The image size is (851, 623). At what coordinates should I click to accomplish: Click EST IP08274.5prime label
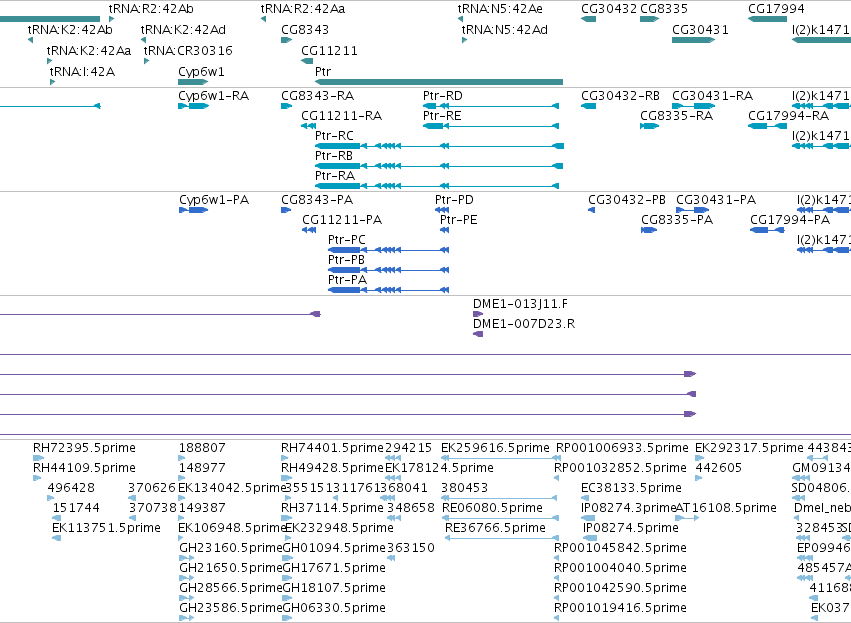(631, 528)
